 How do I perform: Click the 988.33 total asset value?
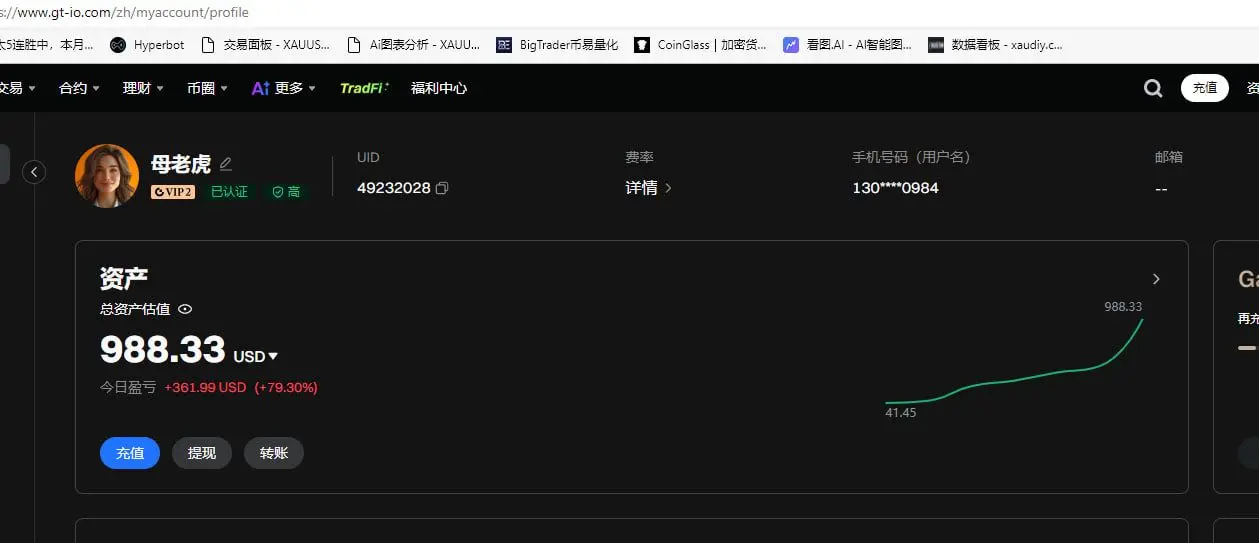tap(163, 350)
